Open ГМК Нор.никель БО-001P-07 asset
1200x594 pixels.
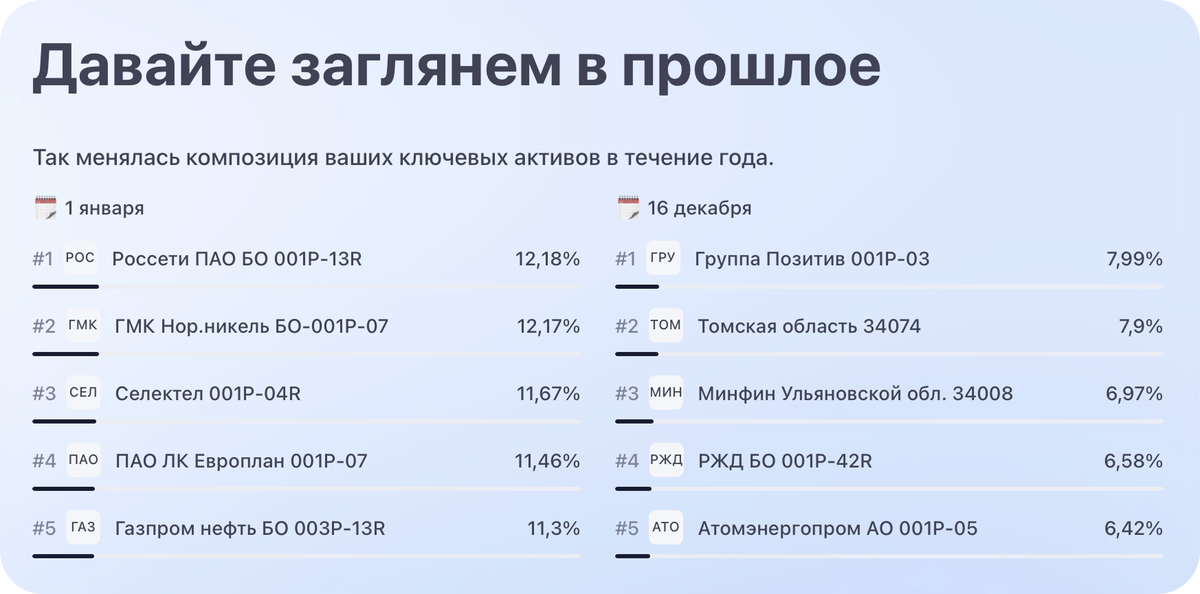click(x=251, y=326)
